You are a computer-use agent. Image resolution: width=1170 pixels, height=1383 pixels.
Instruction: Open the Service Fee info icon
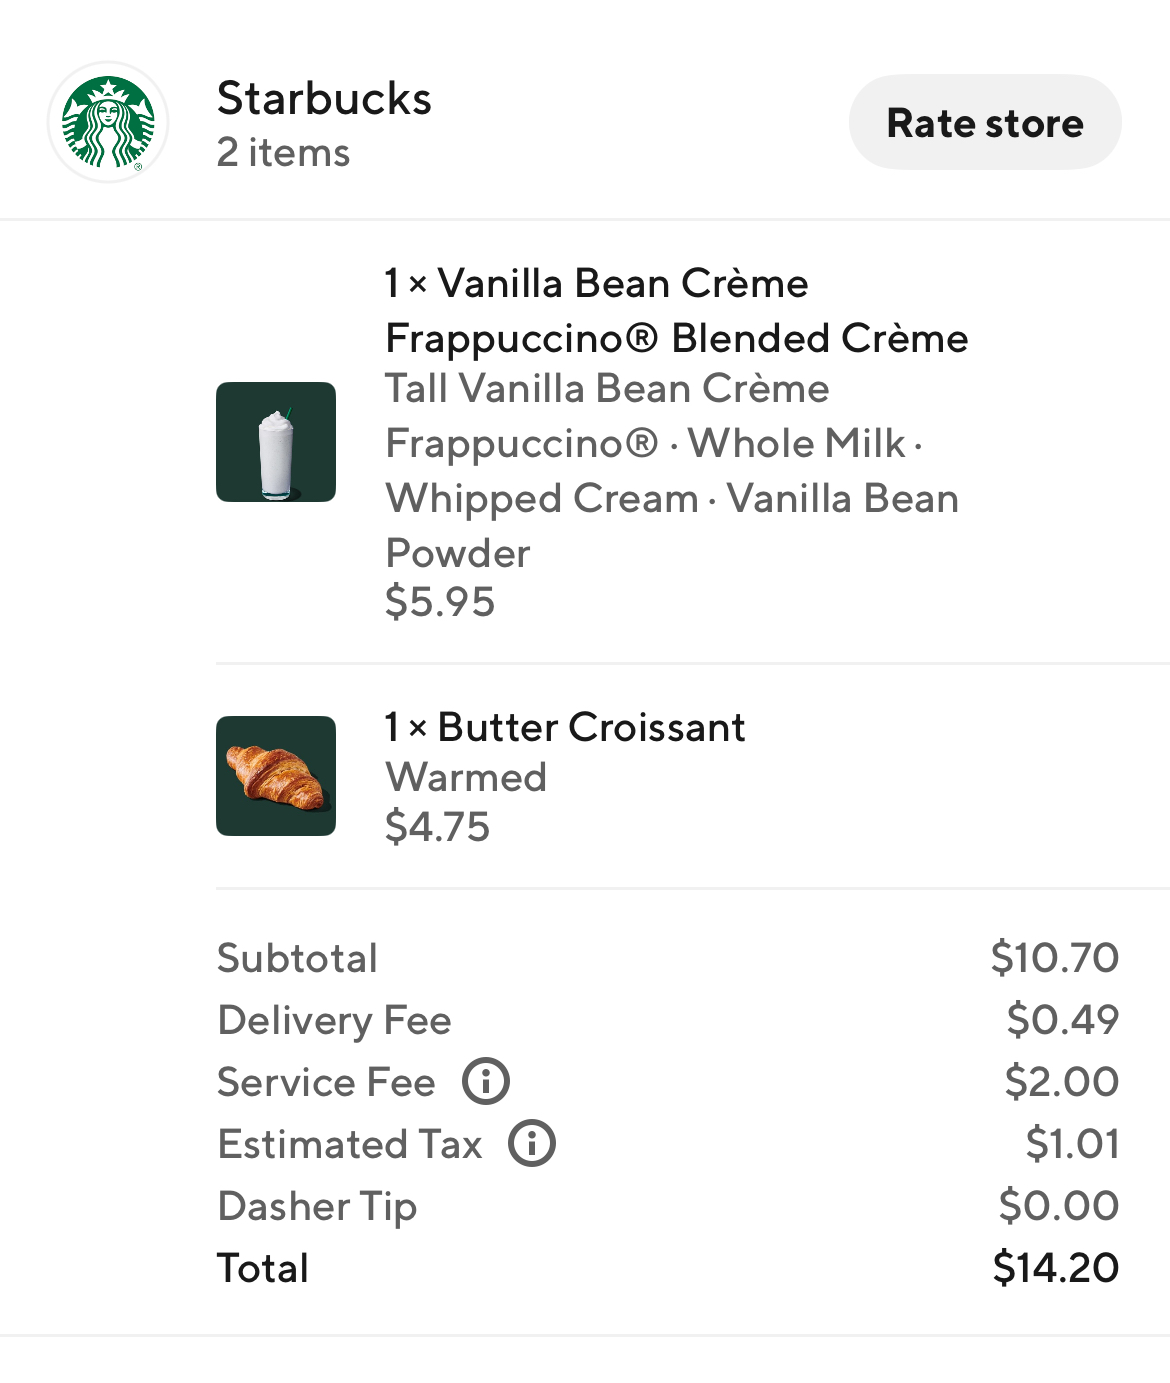(486, 1081)
